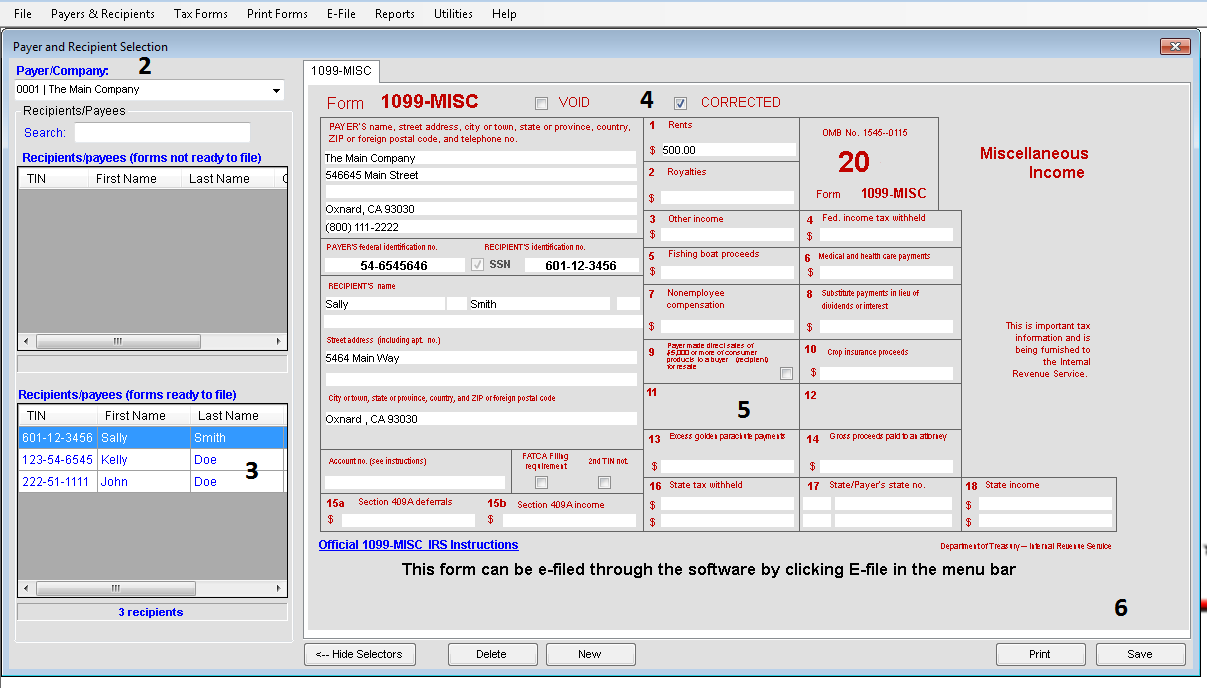Open Official 1099-MISC IRS Instructions link
Image resolution: width=1207 pixels, height=691 pixels.
coord(418,545)
